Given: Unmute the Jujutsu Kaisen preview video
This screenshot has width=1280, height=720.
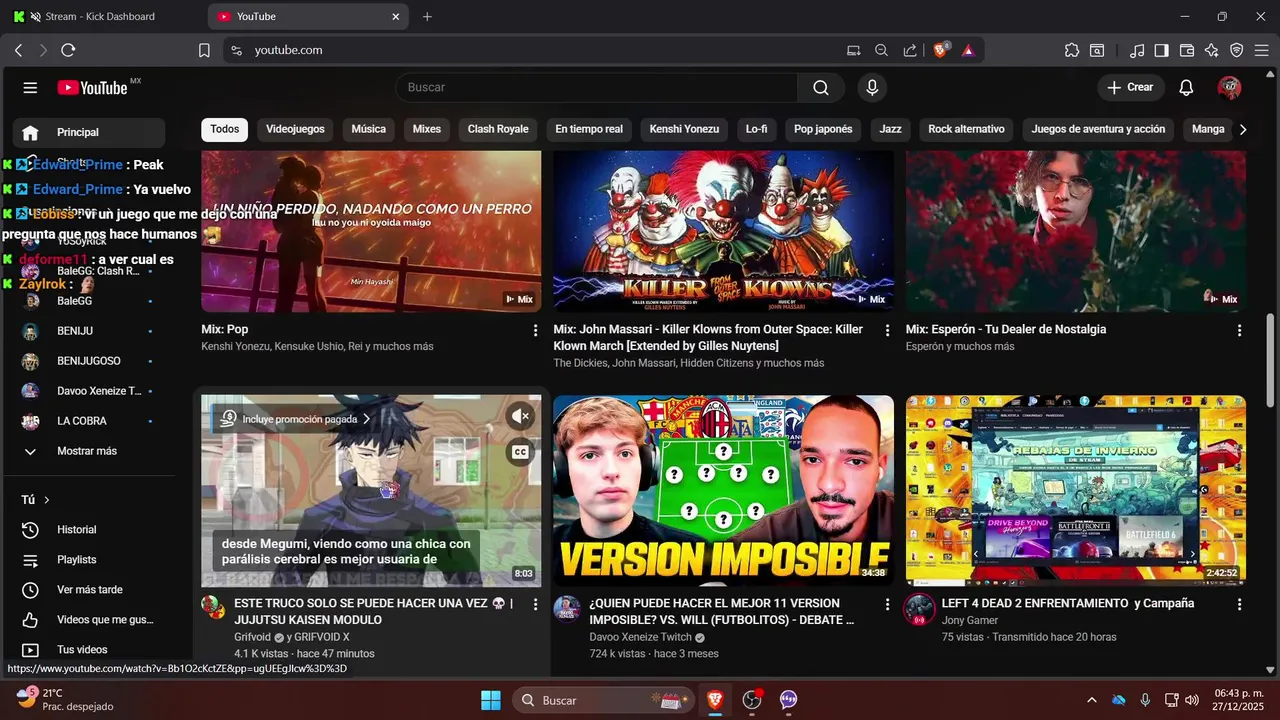Looking at the screenshot, I should [520, 416].
